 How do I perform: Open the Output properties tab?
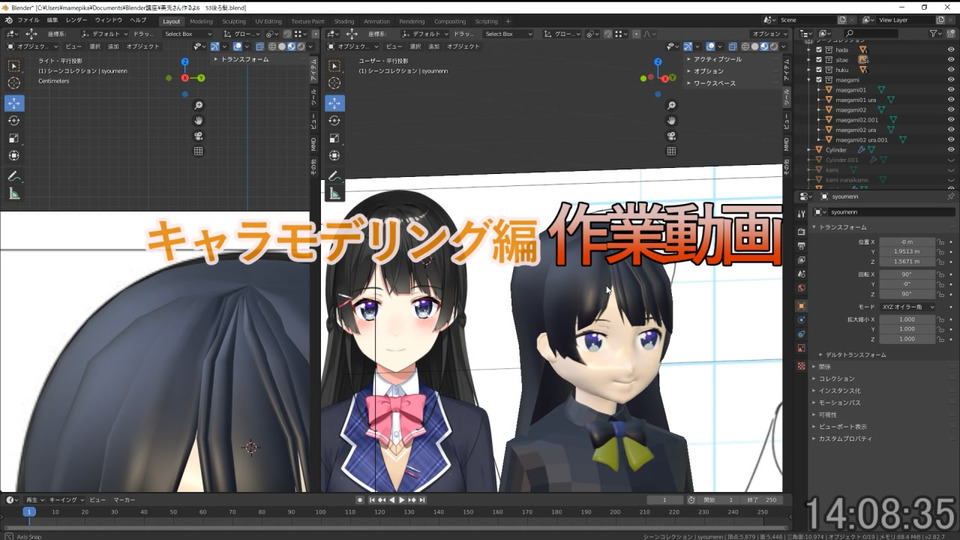801,246
